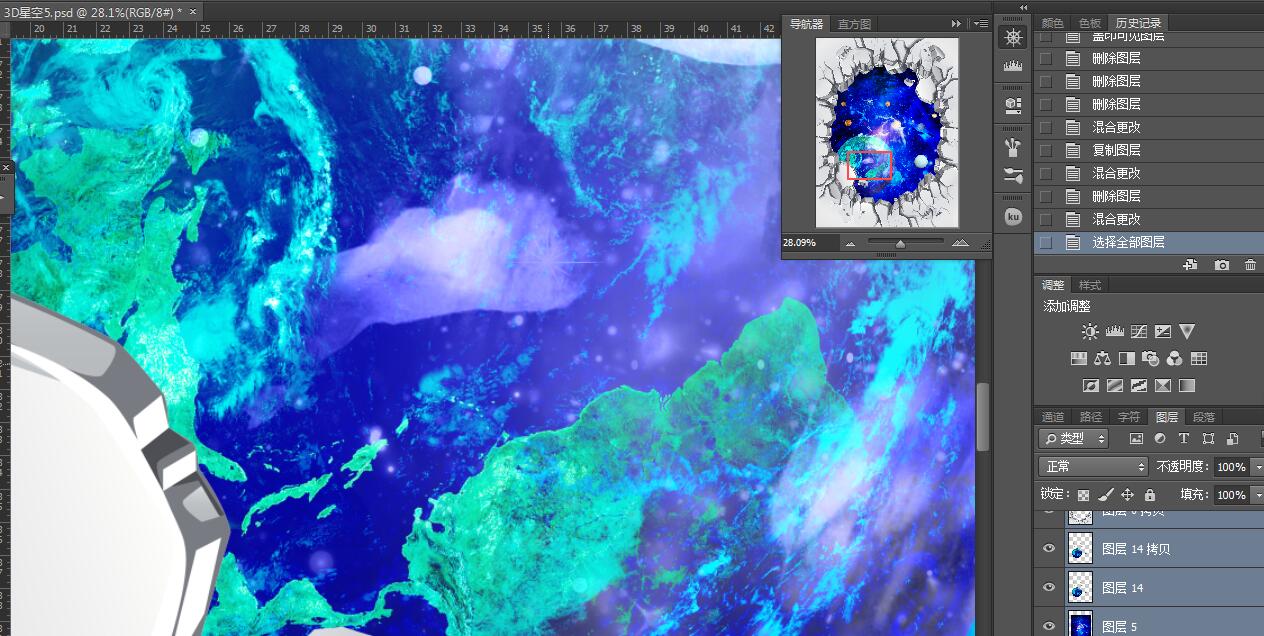Set history brush source at 选择全部图层
Viewport: 1264px width, 636px height.
[1046, 242]
